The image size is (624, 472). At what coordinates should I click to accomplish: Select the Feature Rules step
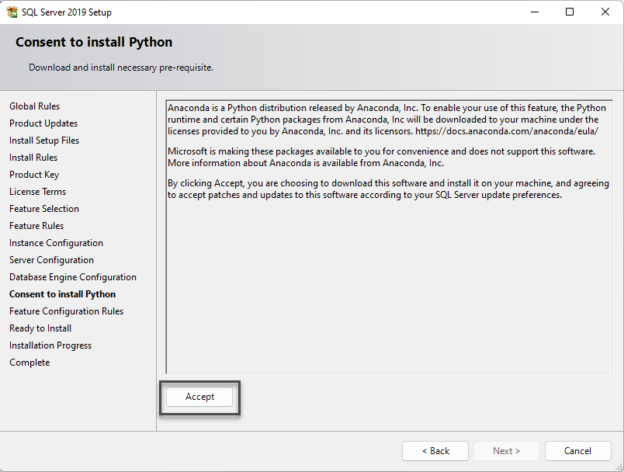pos(37,226)
